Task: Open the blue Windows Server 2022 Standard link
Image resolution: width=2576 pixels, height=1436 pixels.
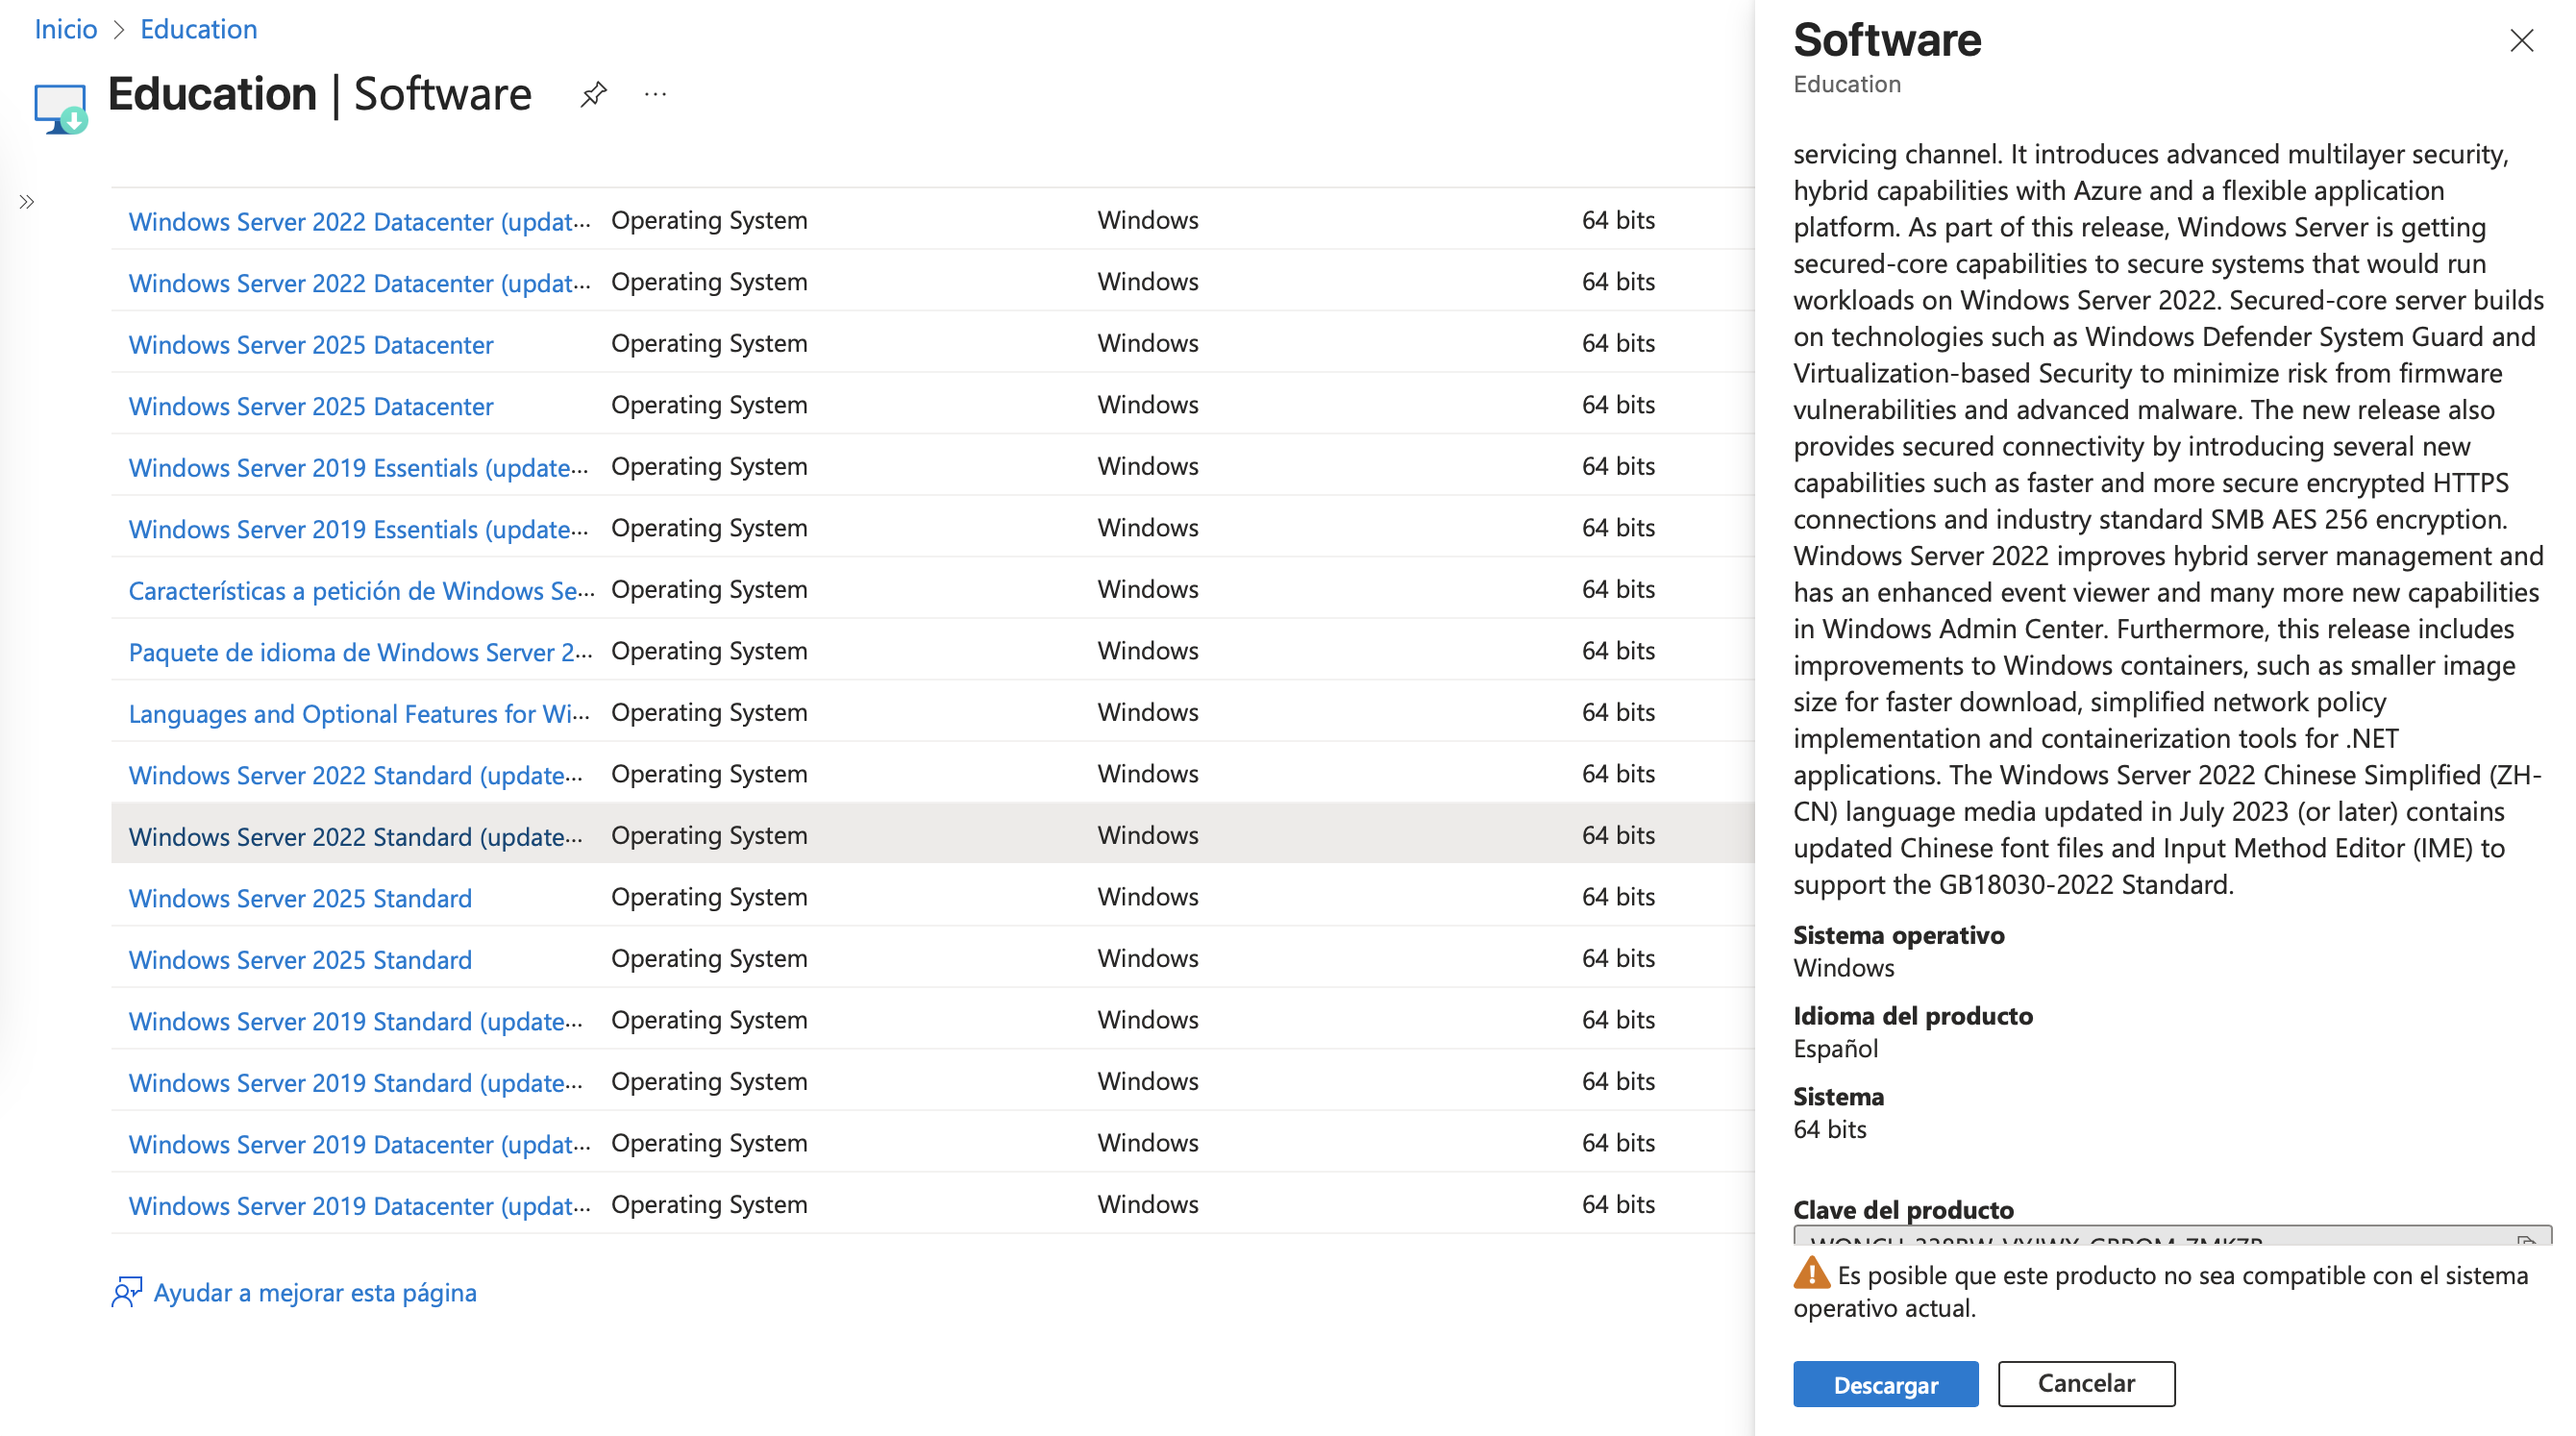Action: (355, 775)
